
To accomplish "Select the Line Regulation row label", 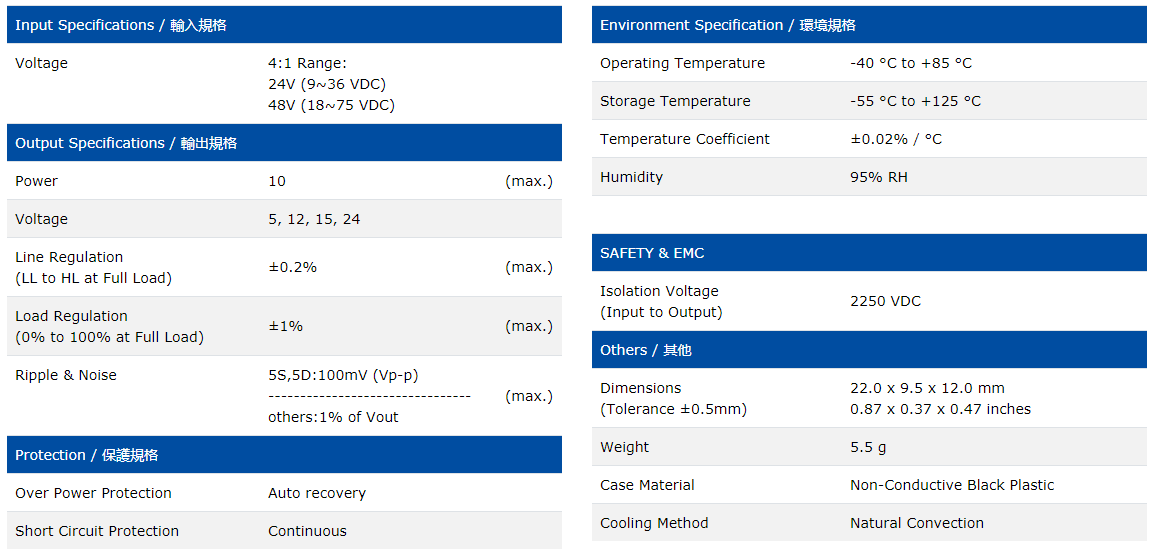I will (93, 267).
